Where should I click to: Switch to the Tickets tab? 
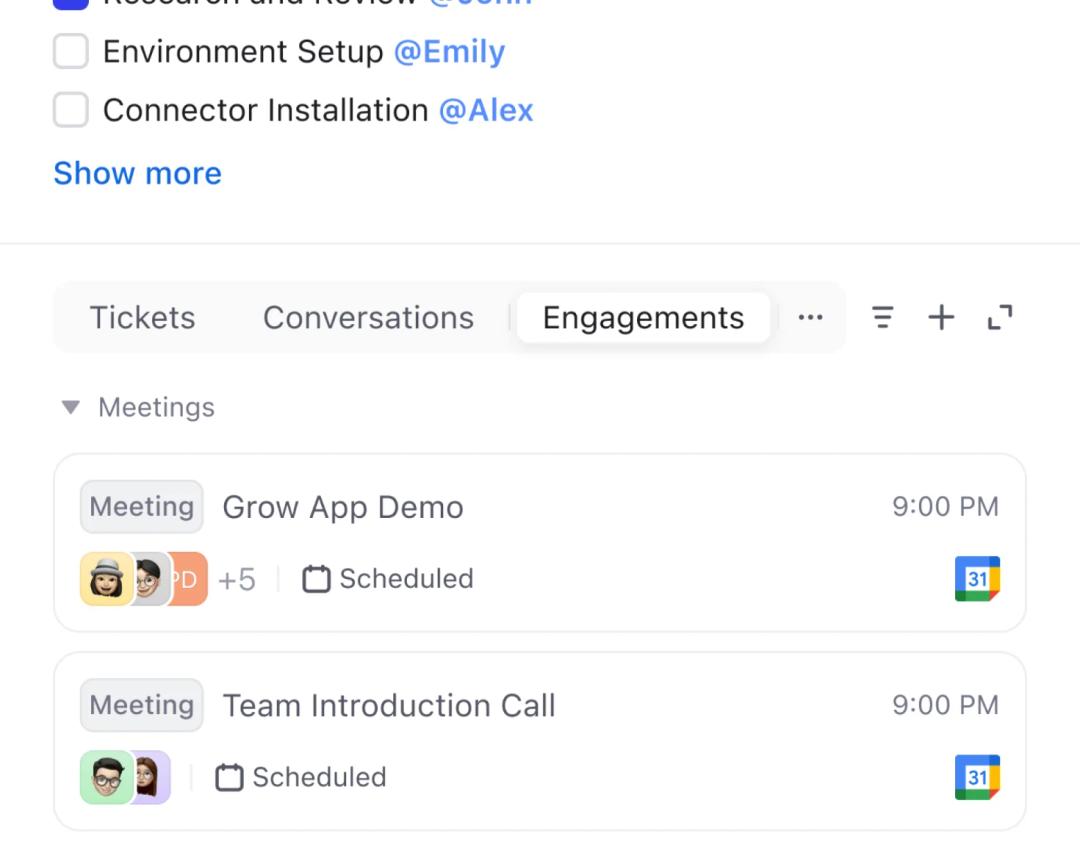tap(142, 318)
